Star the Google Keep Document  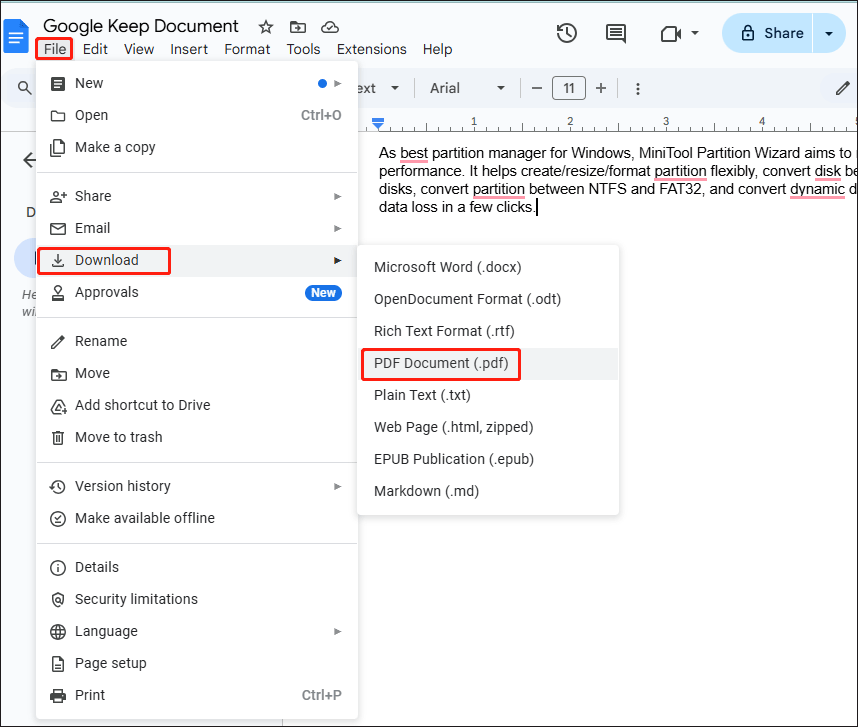pos(266,27)
